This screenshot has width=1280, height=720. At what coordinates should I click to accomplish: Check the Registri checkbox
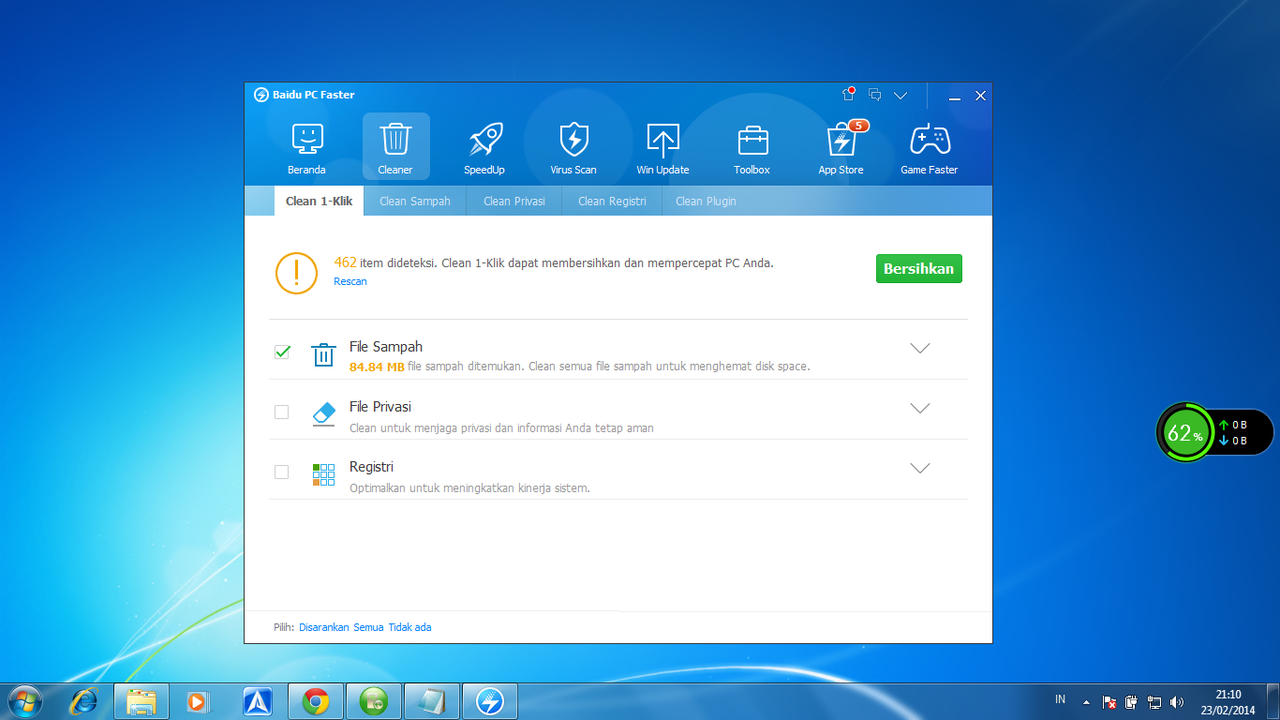tap(282, 472)
